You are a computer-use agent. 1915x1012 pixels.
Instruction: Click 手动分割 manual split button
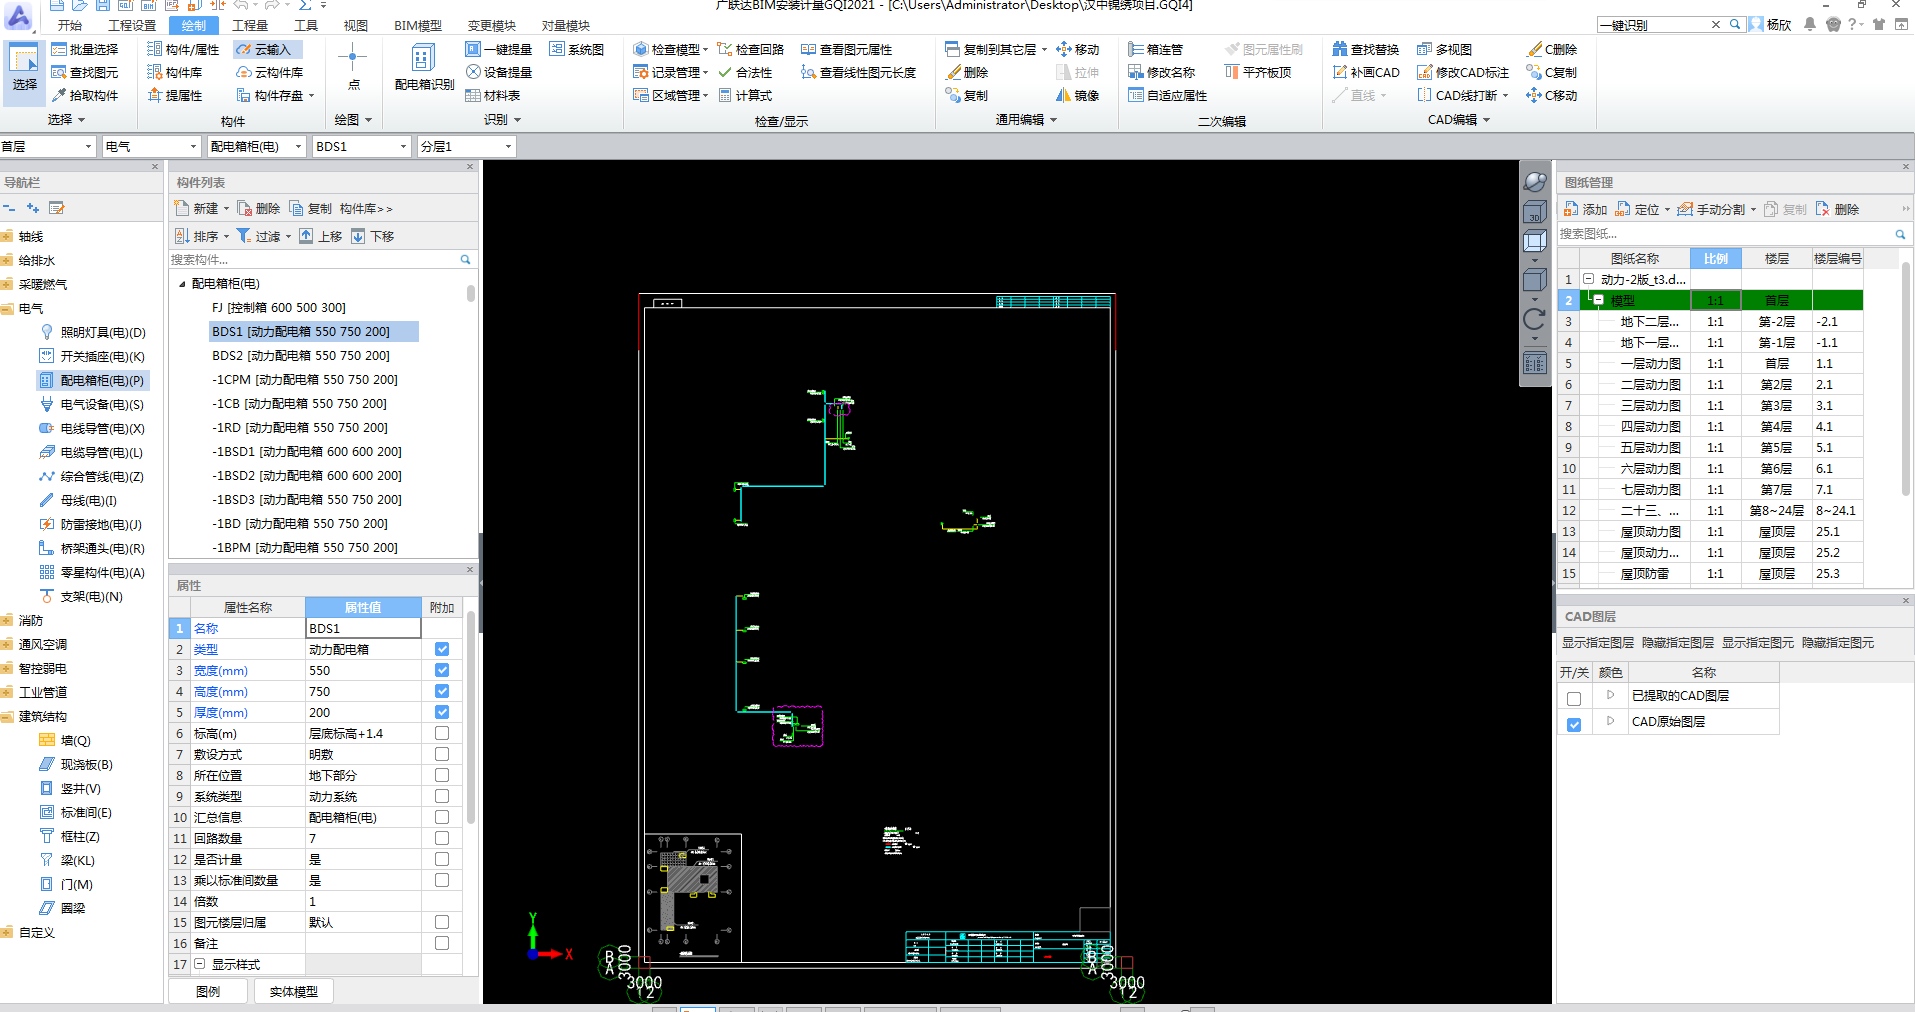[x=1716, y=209]
